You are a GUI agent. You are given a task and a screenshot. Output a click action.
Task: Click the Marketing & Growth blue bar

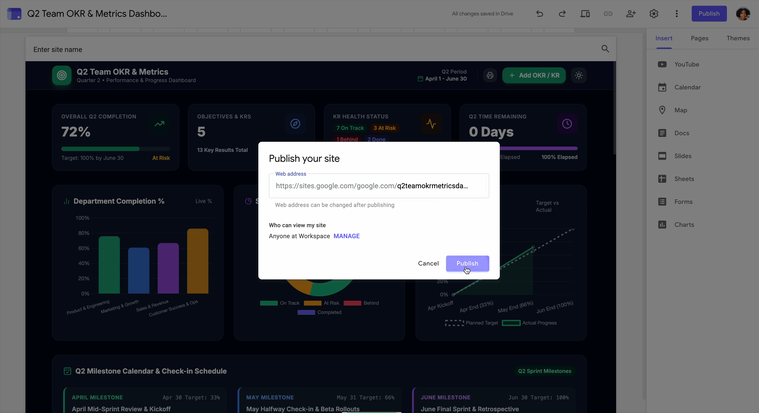[x=138, y=271]
